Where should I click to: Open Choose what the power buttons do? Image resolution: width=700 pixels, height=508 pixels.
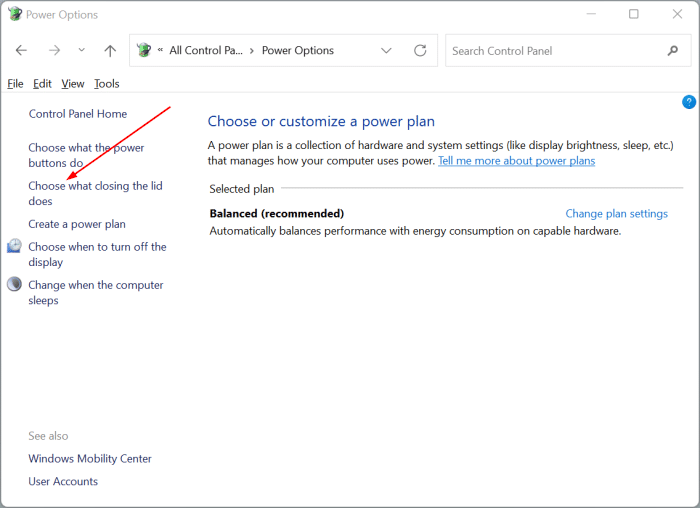click(86, 155)
